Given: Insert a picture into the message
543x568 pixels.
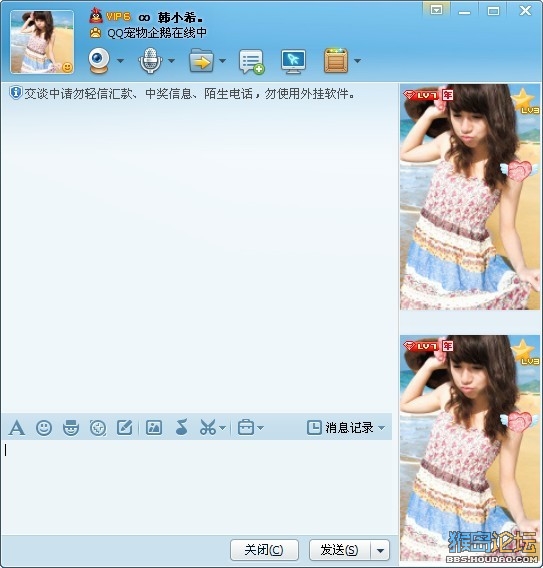Looking at the screenshot, I should 154,427.
